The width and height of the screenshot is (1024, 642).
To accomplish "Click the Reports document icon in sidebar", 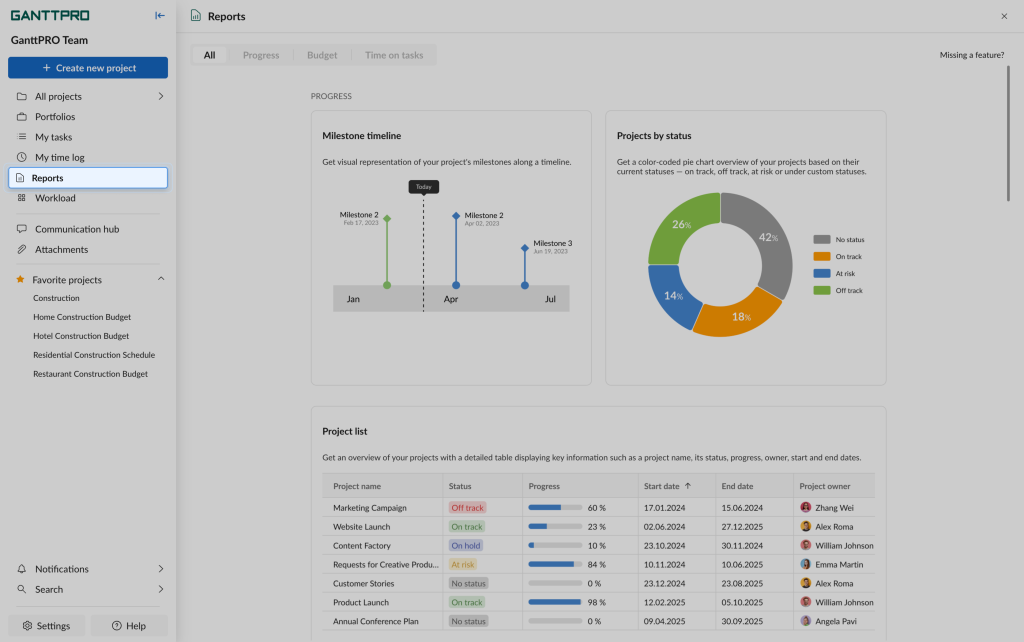I will pos(19,177).
